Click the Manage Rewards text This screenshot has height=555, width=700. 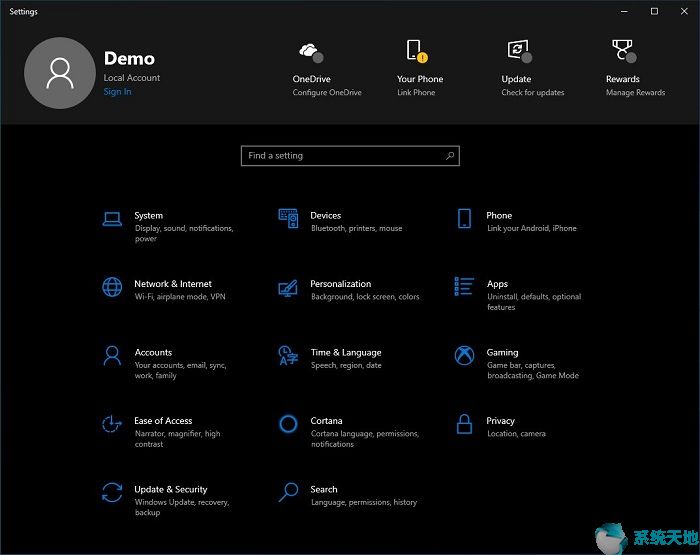tap(635, 92)
